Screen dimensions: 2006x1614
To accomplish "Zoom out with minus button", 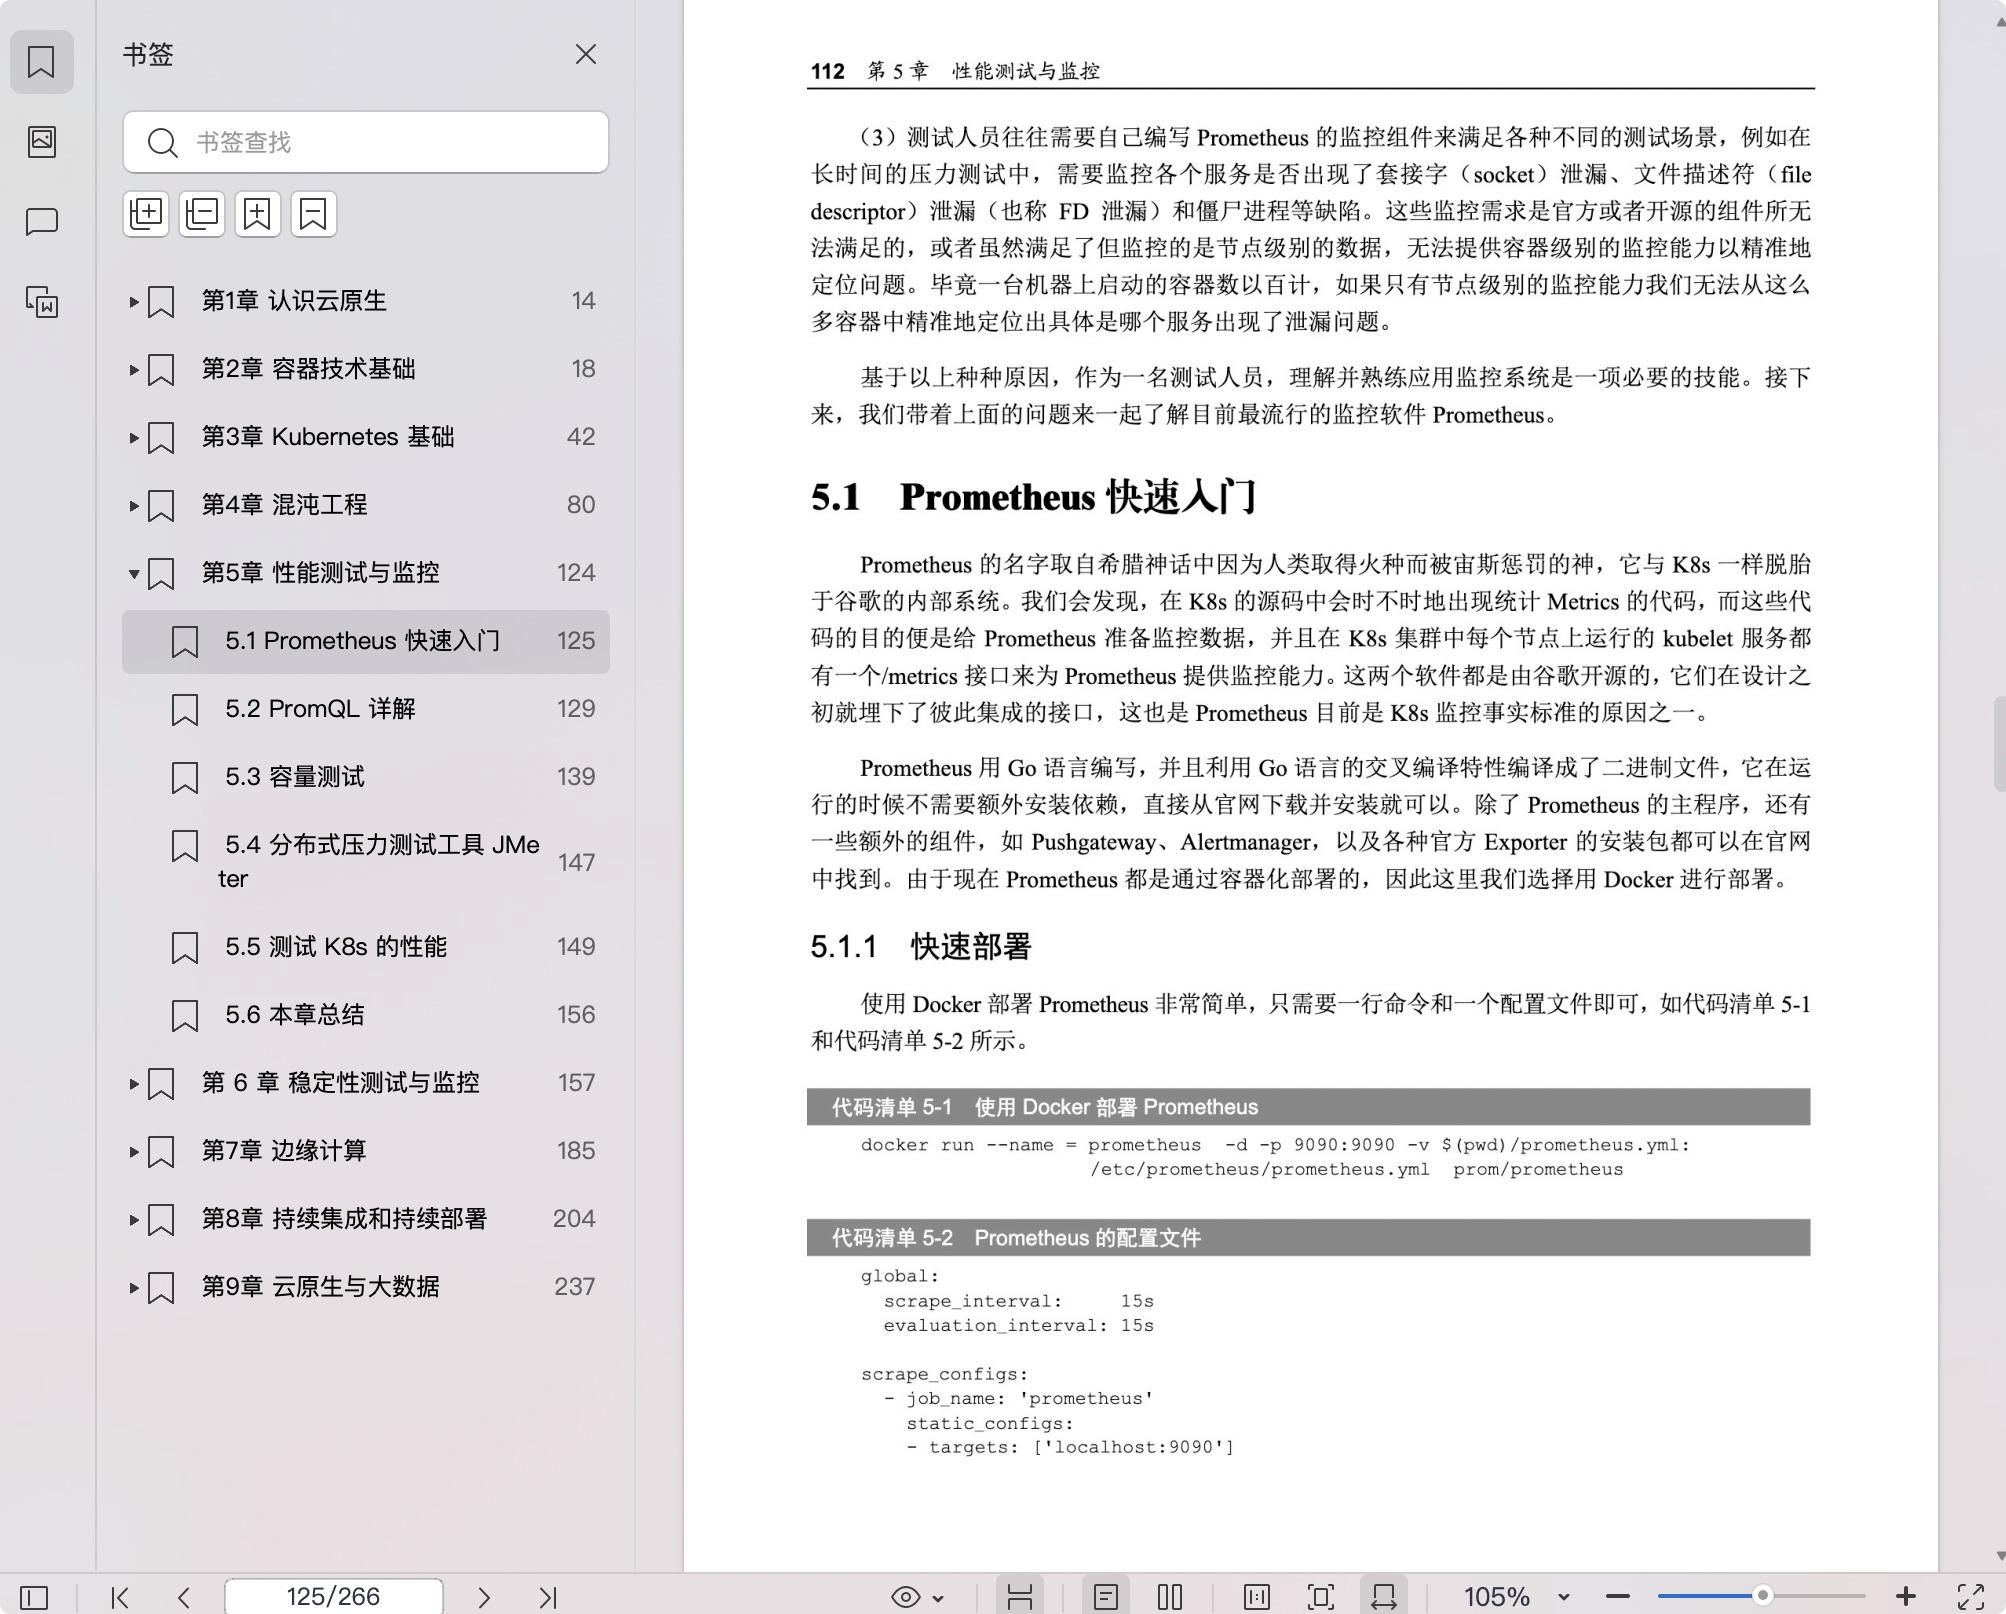I will [1618, 1597].
